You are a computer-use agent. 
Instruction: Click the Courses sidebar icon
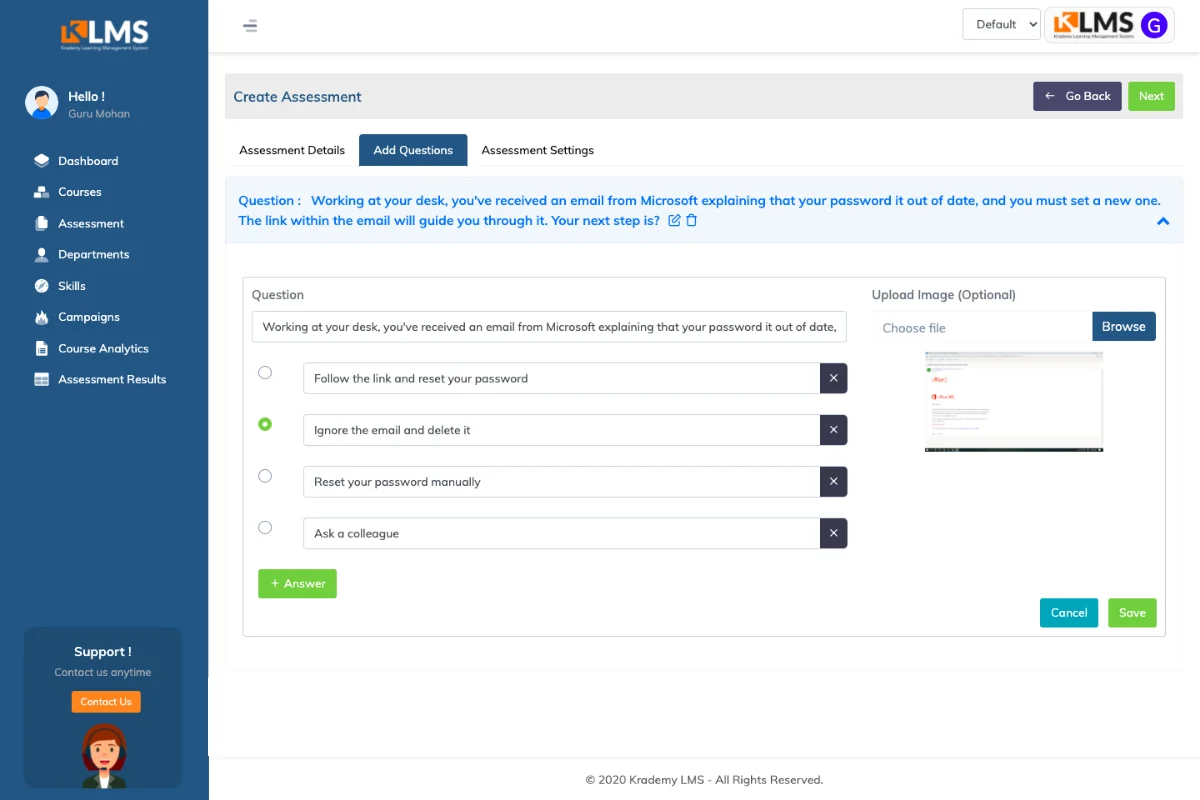coord(41,192)
